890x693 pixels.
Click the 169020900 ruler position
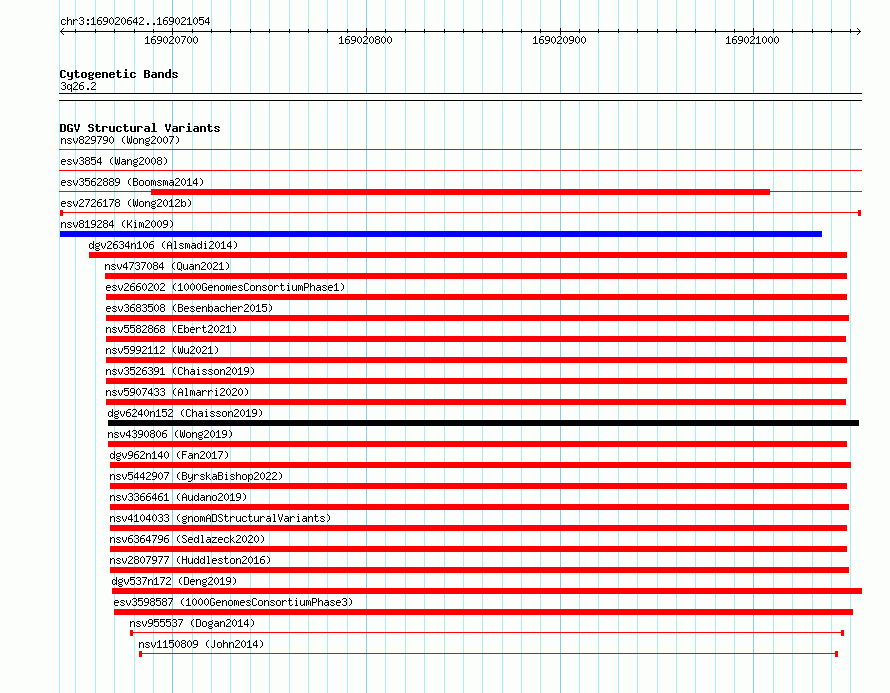[559, 40]
